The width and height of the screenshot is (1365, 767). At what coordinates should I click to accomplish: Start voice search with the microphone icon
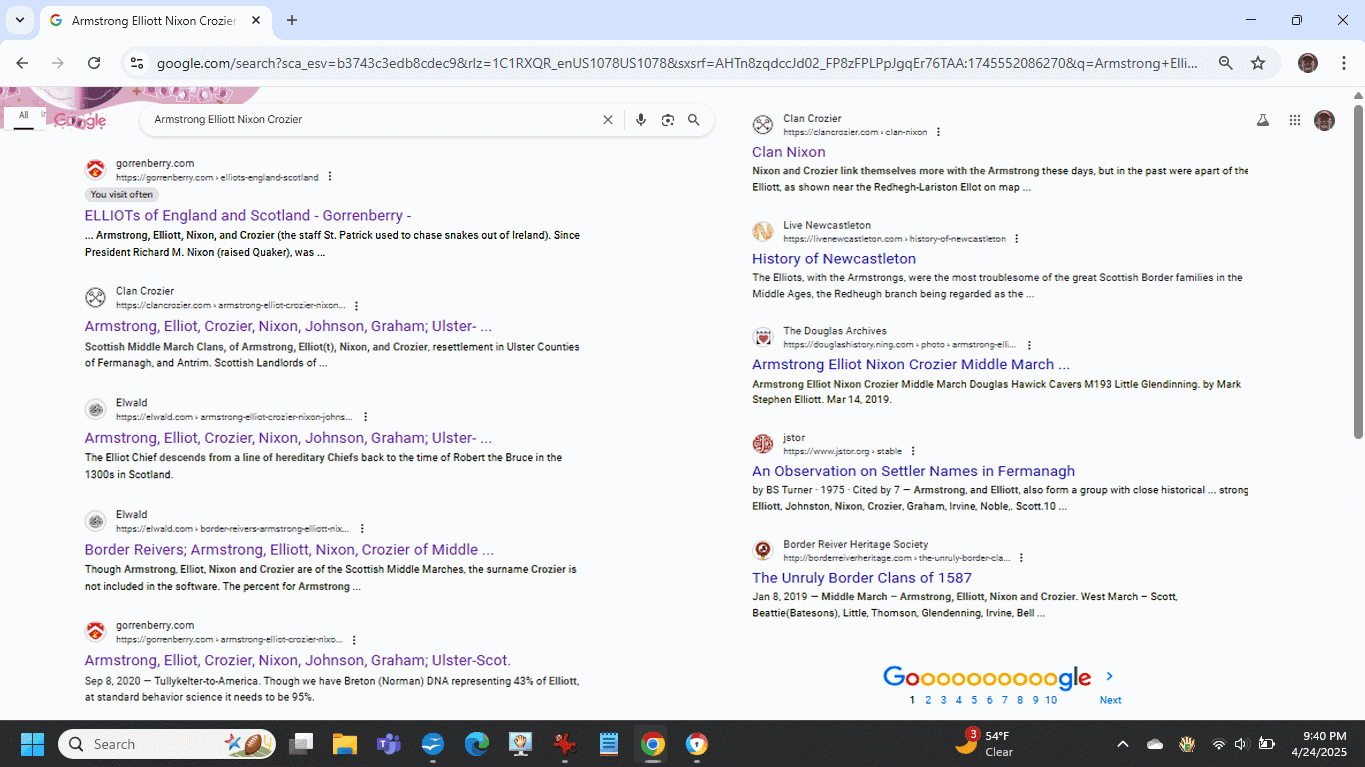(x=641, y=120)
